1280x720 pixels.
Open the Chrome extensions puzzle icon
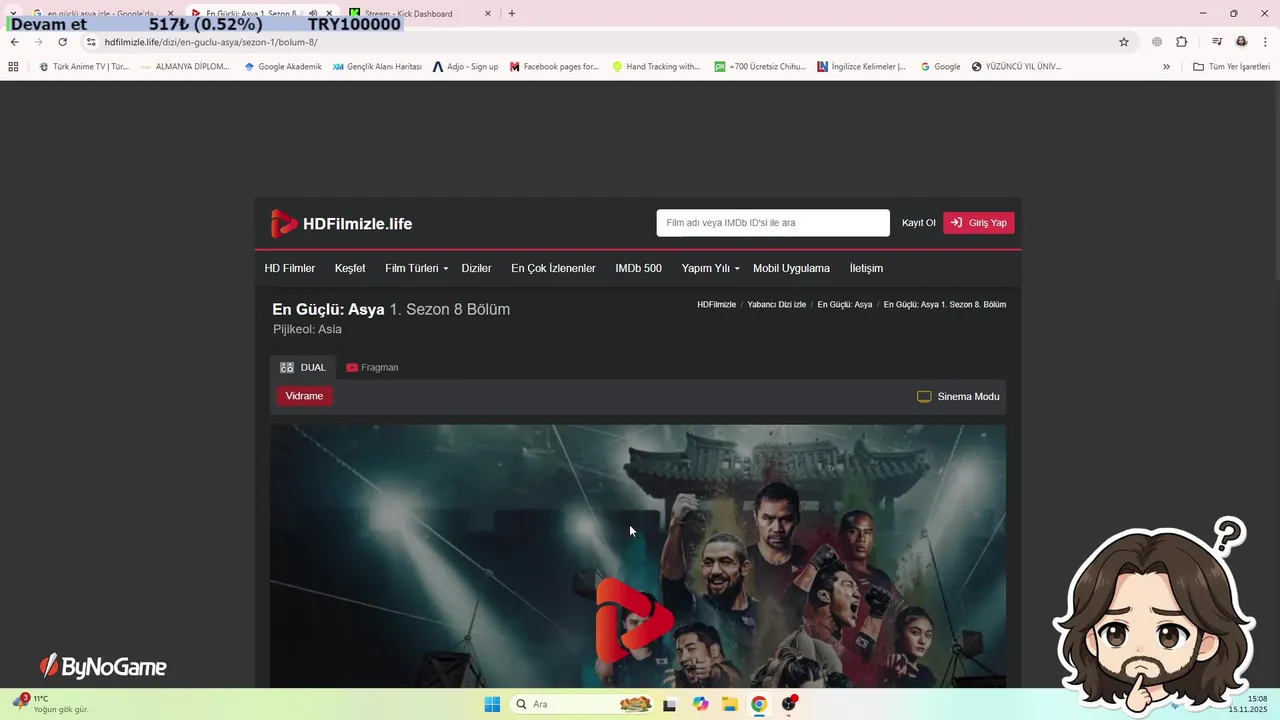click(1182, 42)
